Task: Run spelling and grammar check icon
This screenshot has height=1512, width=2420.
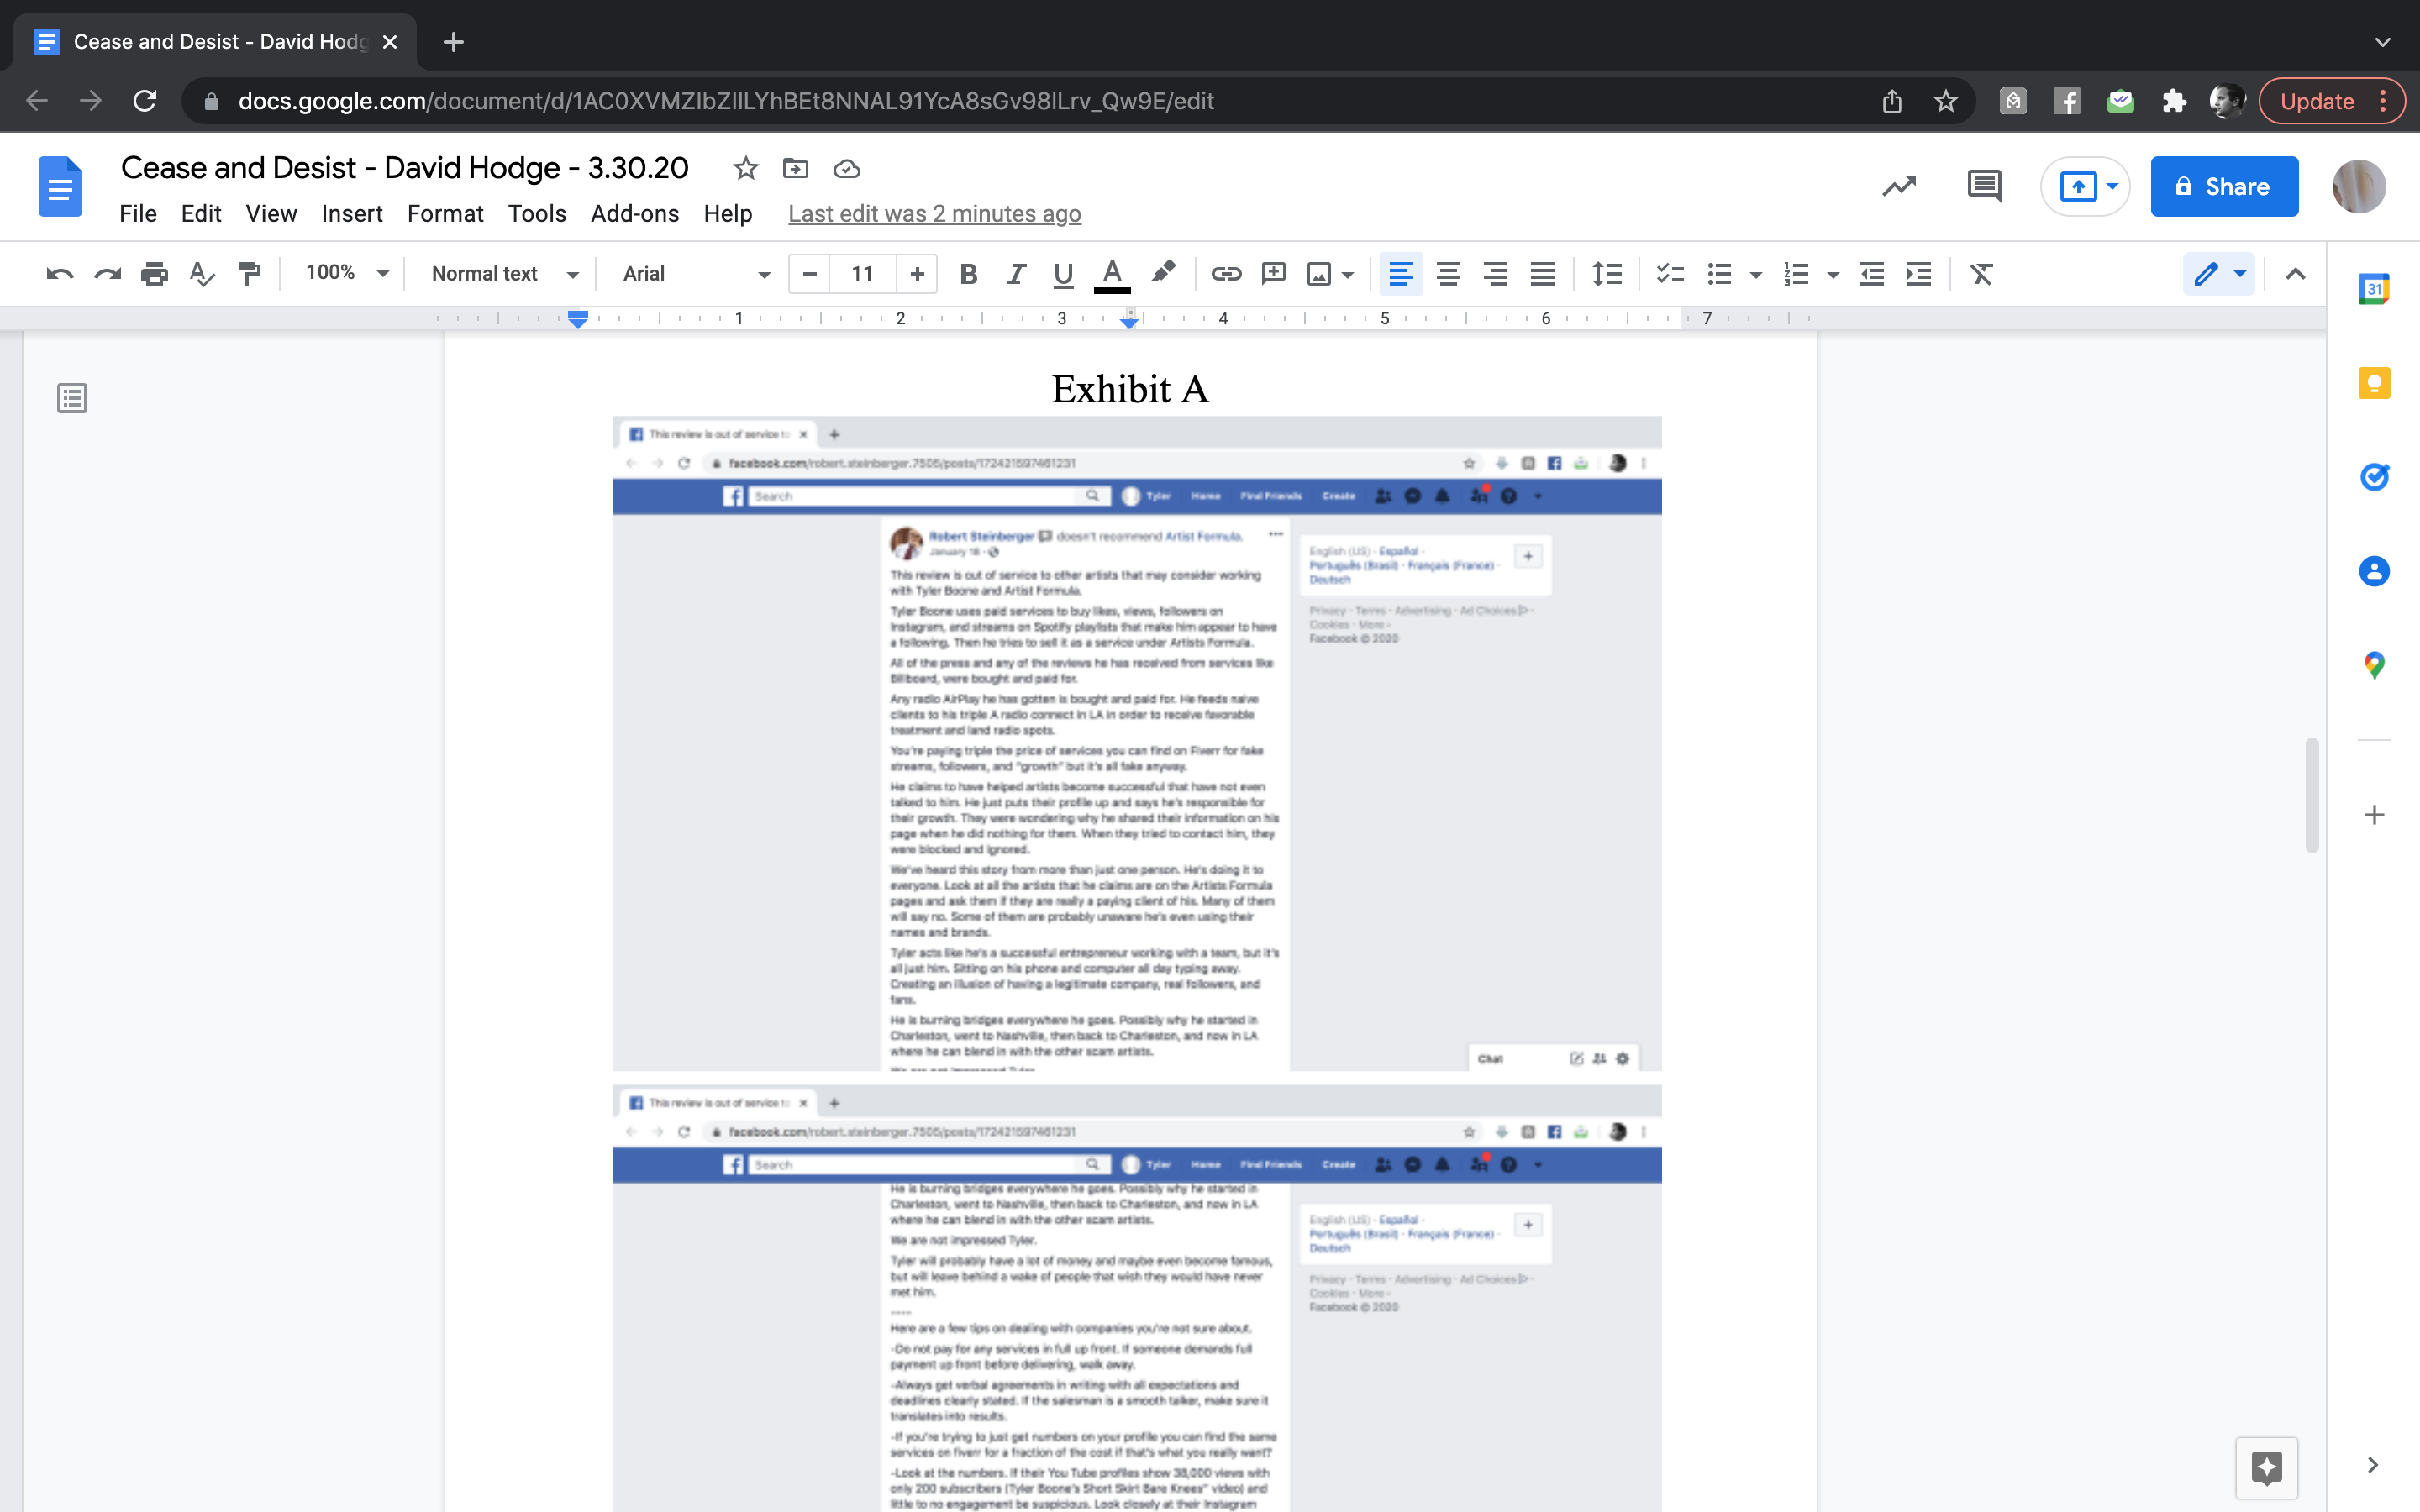Action: [202, 274]
